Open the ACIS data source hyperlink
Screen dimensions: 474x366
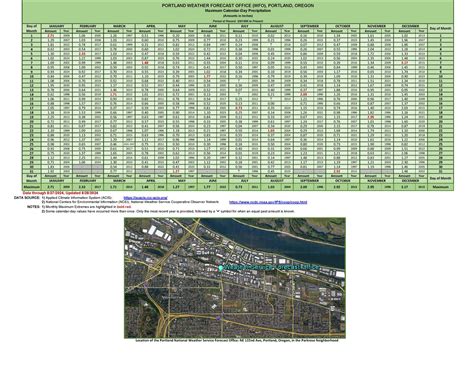146,198
